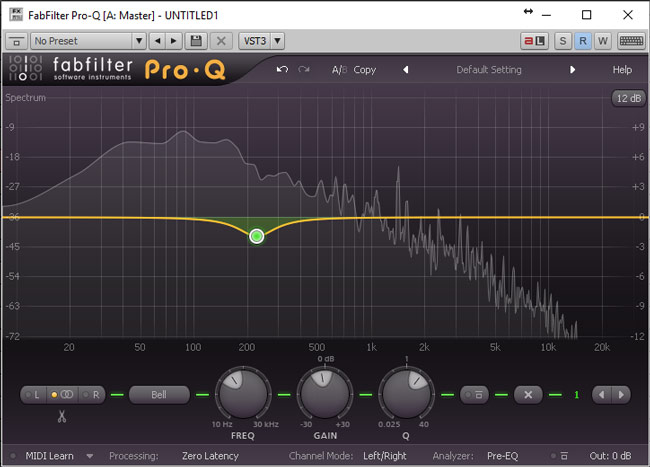Open the on-screen keyboard icon
The image size is (650, 467).
tap(630, 40)
